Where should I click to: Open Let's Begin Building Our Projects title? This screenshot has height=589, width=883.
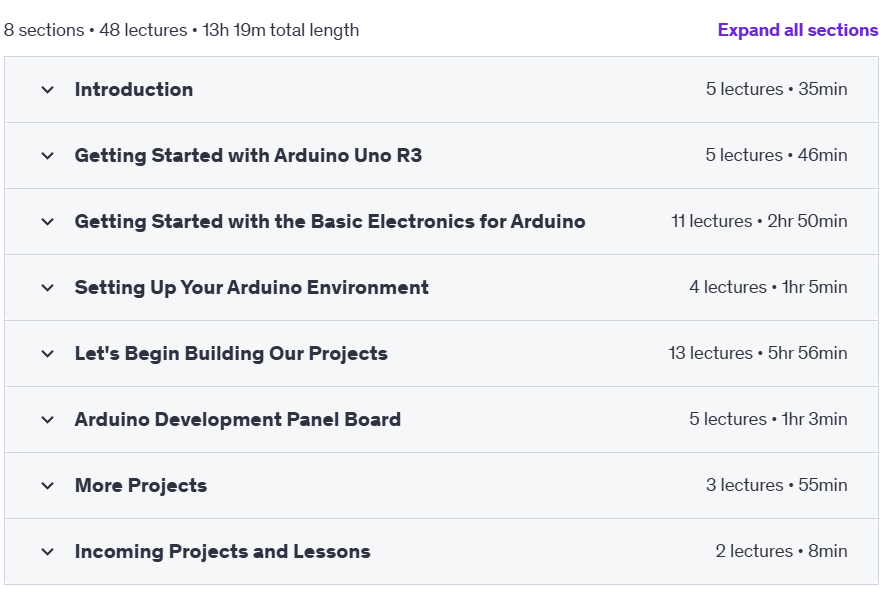tap(231, 354)
